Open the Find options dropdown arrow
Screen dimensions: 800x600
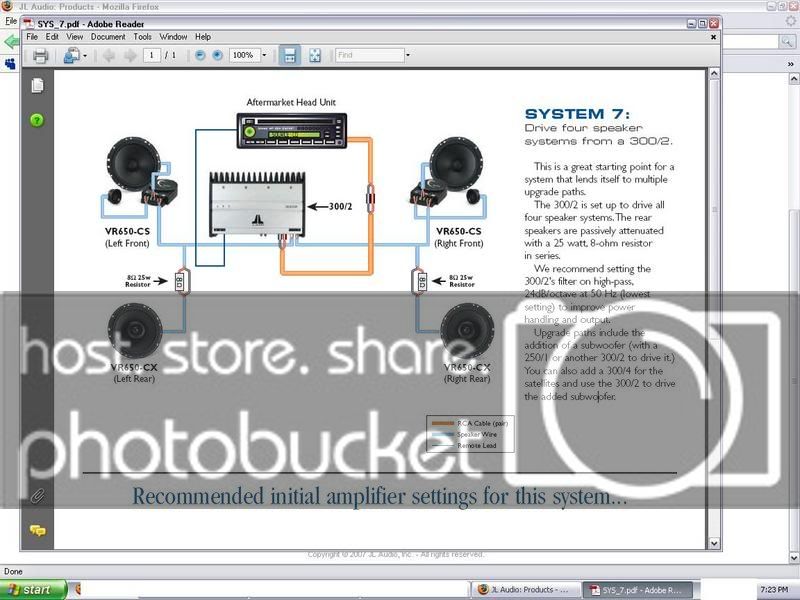click(x=408, y=55)
